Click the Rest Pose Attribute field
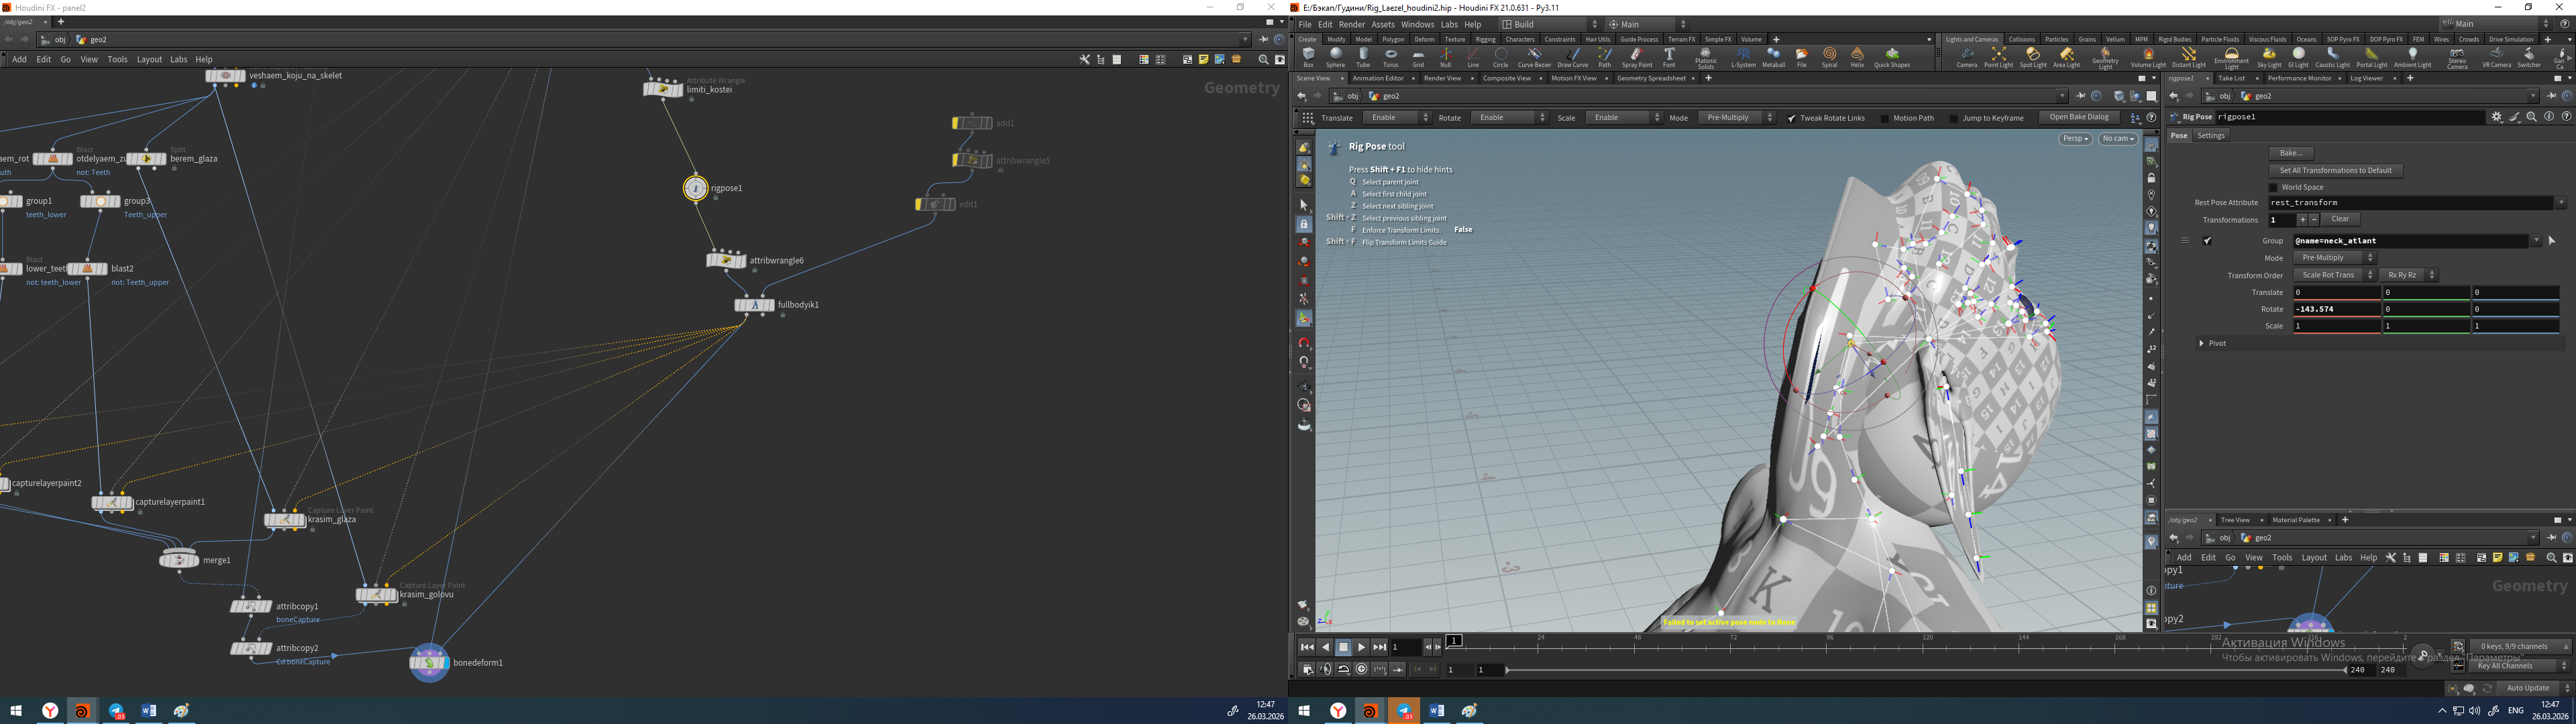This screenshot has height=724, width=2576. pyautogui.click(x=2411, y=203)
